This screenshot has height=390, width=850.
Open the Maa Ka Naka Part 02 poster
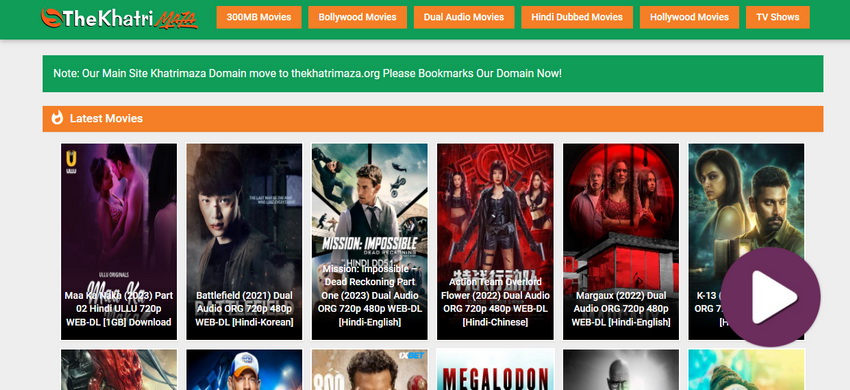click(x=119, y=241)
